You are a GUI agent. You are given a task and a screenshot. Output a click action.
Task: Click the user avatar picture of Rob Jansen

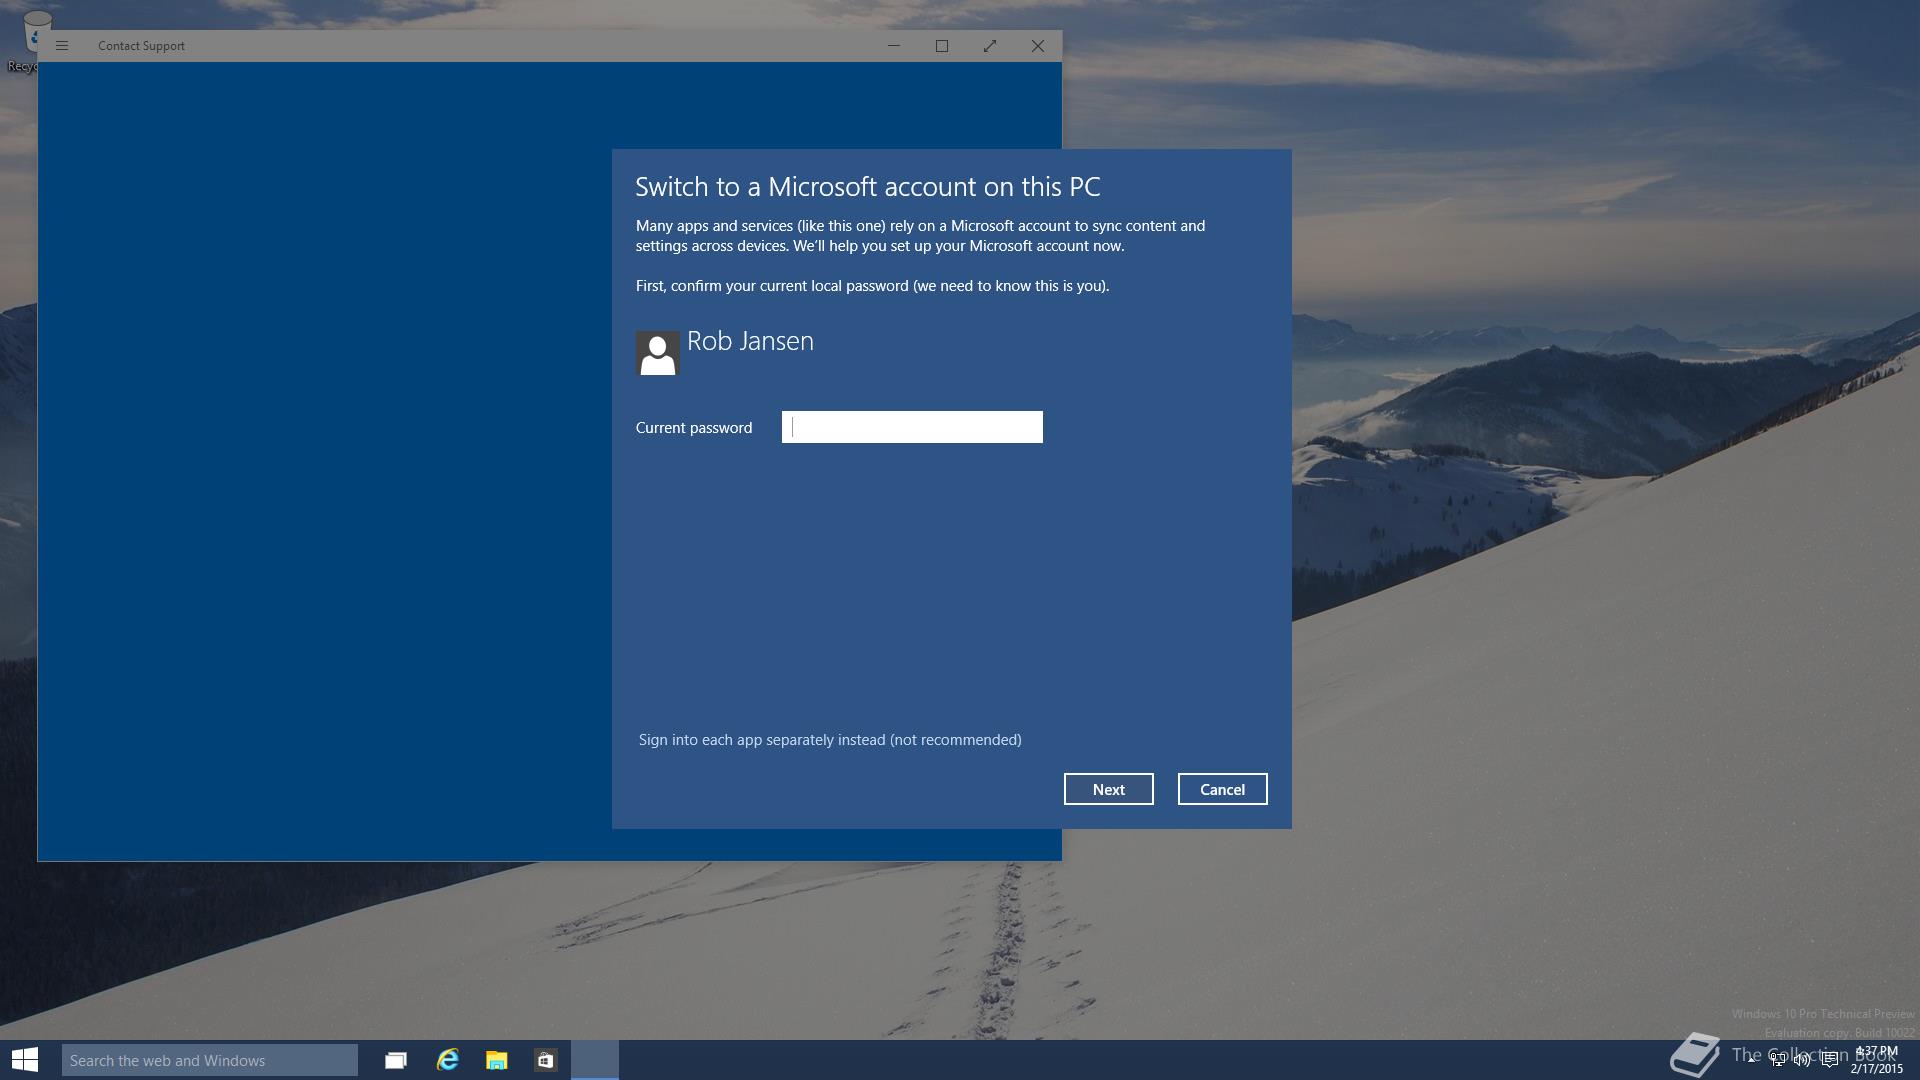coord(657,353)
